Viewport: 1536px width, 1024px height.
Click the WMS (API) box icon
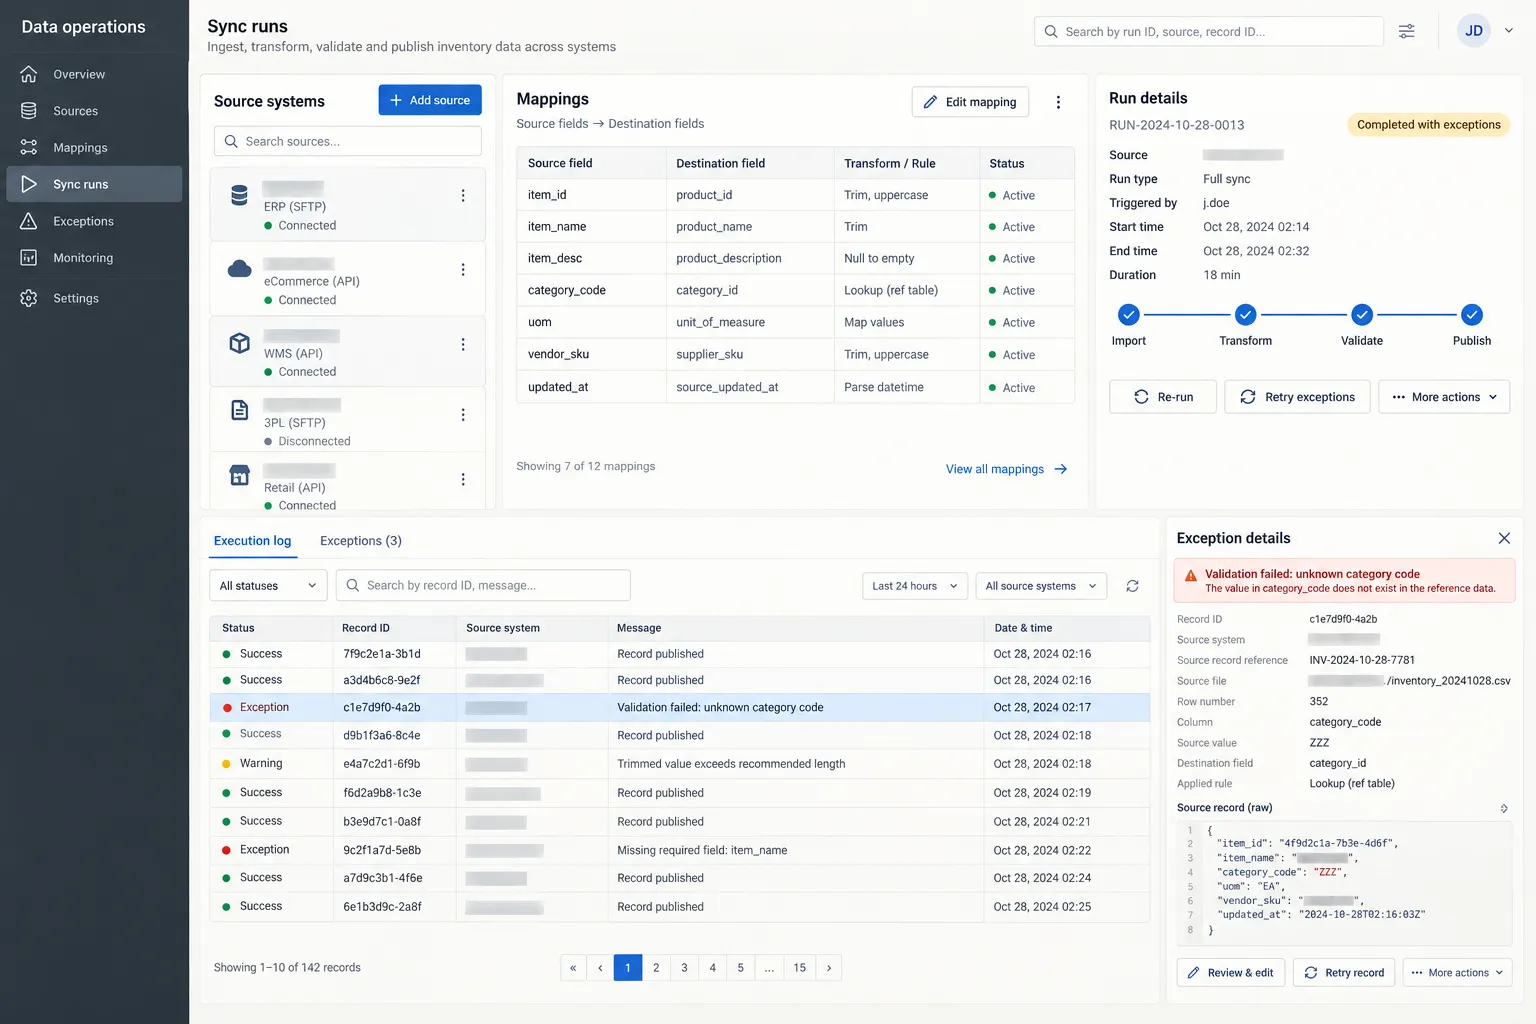click(239, 343)
